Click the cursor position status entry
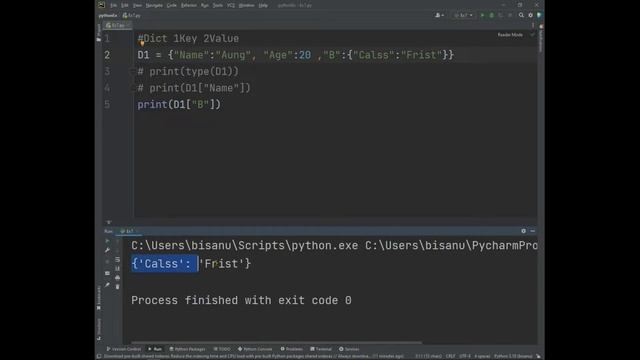 click(429, 356)
